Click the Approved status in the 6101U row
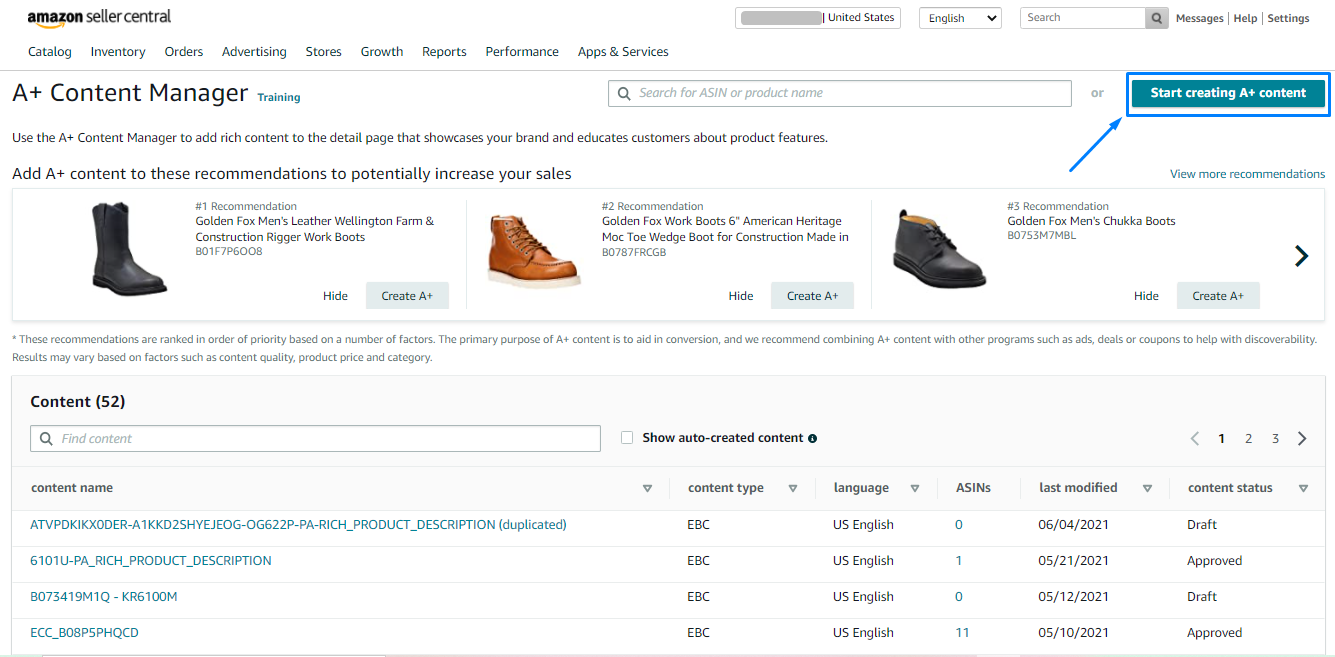The image size is (1335, 657). [x=1214, y=561]
